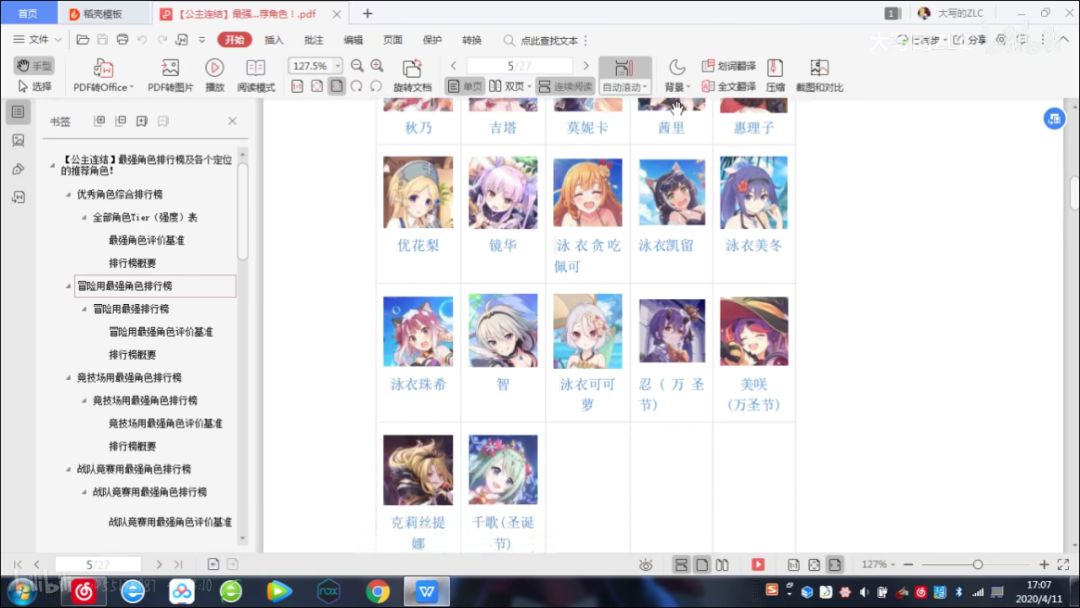Viewport: 1080px width, 608px height.
Task: Click the eye-protection mode icon in status bar
Action: pyautogui.click(x=645, y=565)
